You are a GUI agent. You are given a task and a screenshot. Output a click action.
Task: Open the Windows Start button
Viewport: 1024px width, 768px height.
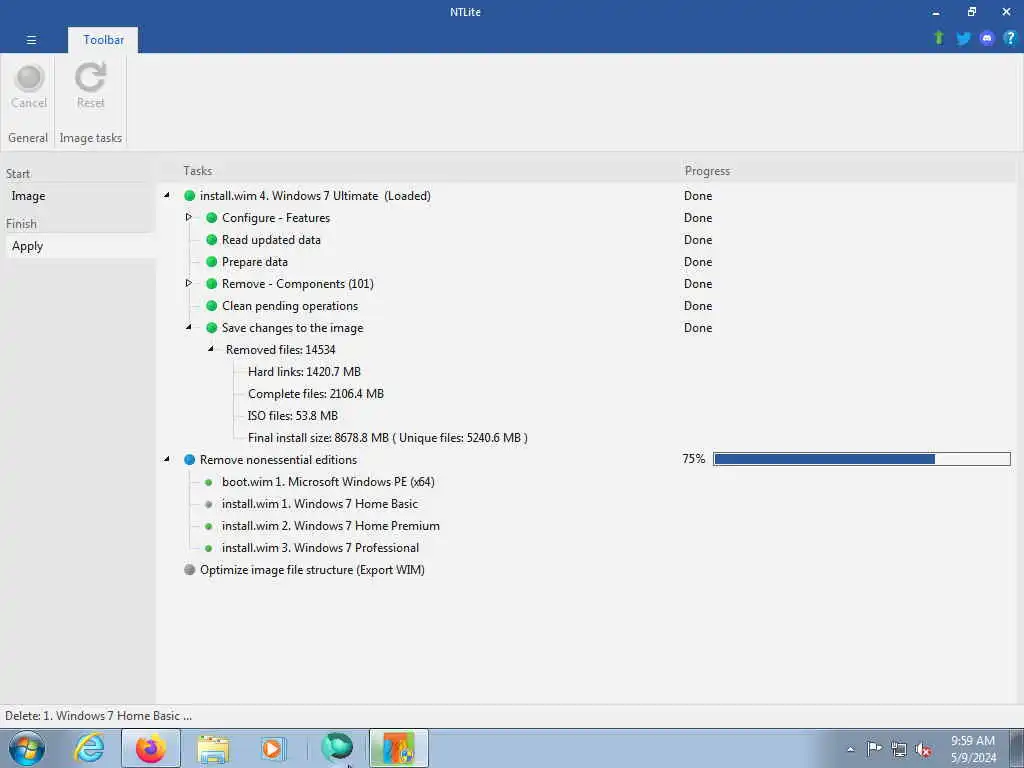pyautogui.click(x=27, y=748)
